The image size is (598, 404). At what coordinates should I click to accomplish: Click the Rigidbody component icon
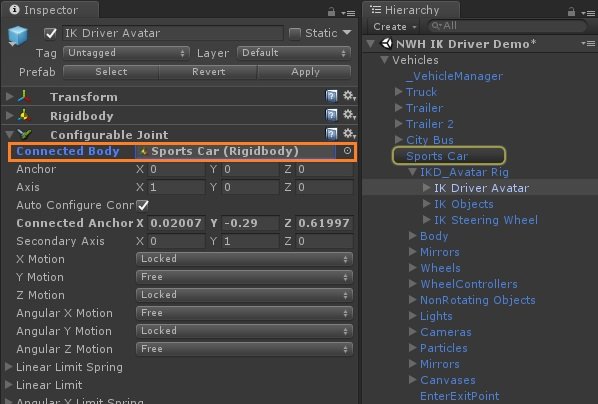coord(24,115)
